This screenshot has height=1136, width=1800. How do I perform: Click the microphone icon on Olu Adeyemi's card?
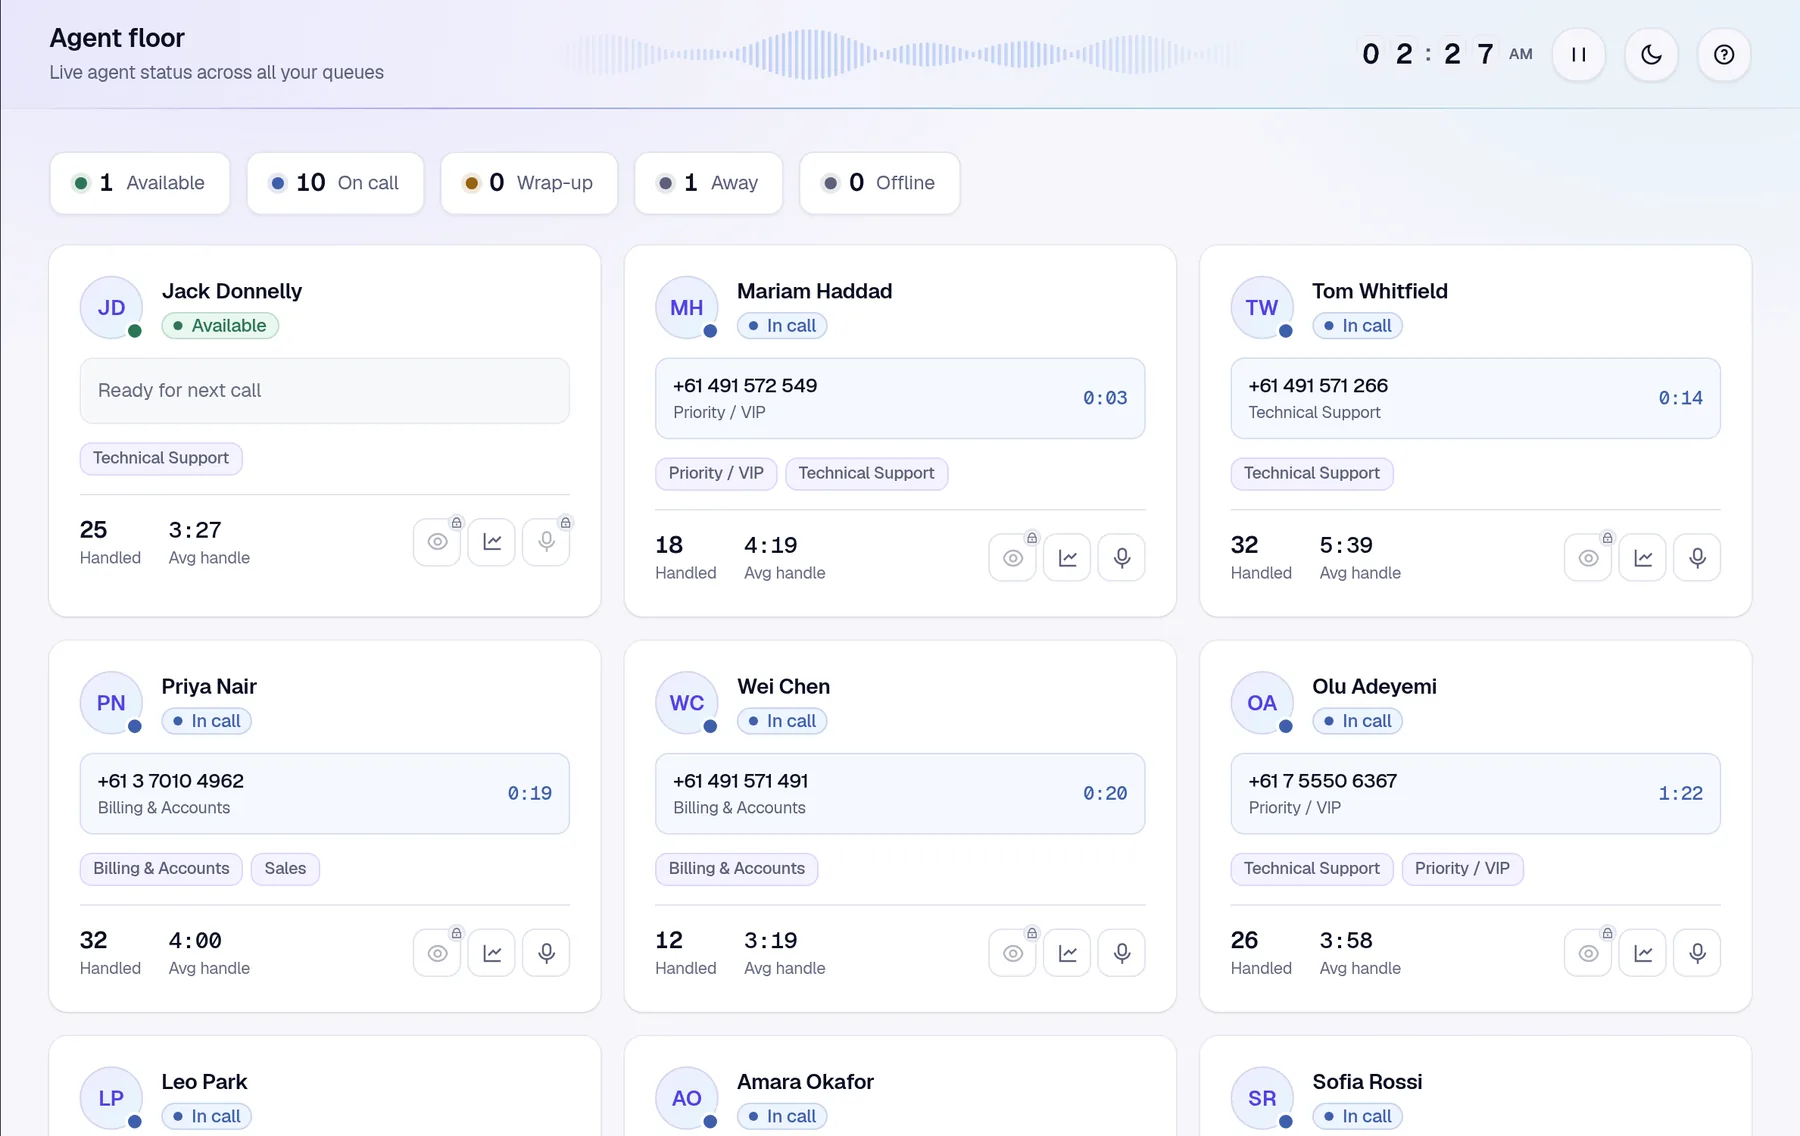tap(1697, 953)
